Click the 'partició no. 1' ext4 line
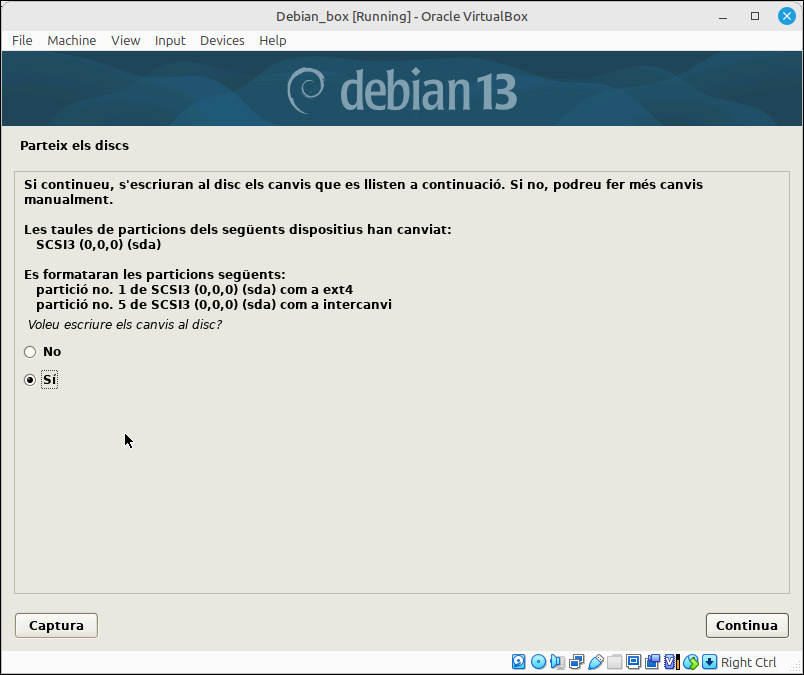Screen dimensions: 804x675 pyautogui.click(x=194, y=290)
